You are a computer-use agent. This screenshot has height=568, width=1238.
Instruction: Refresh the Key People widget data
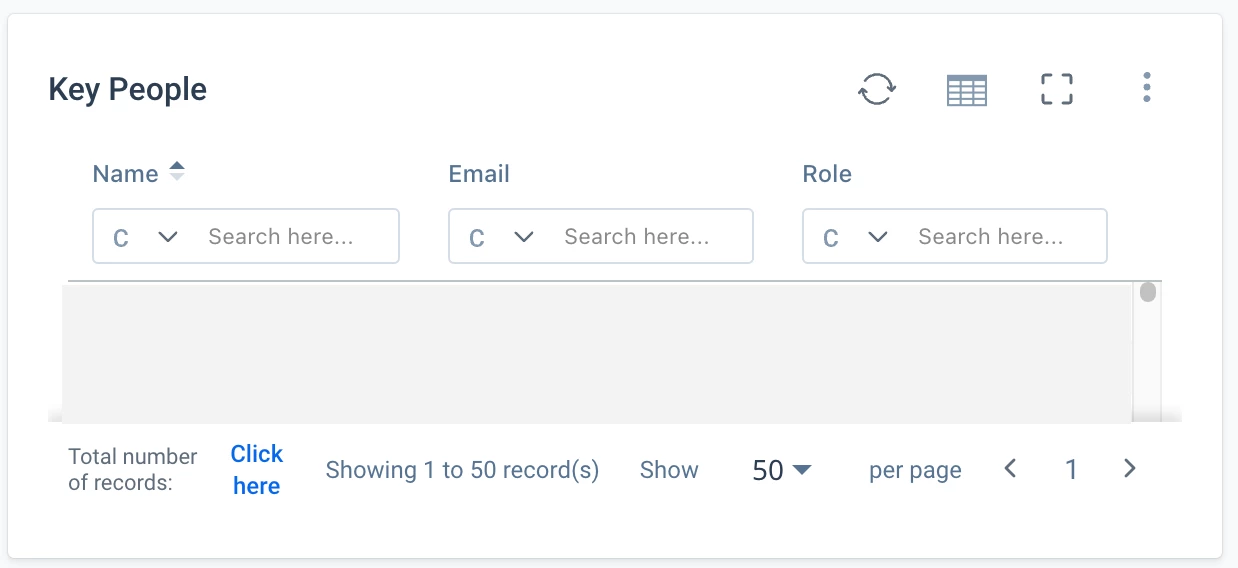click(x=877, y=89)
